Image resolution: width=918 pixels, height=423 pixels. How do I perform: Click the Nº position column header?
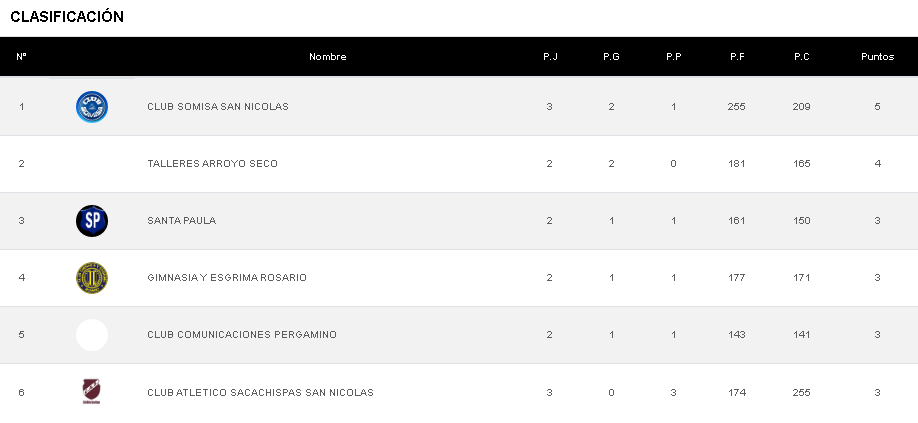point(21,57)
